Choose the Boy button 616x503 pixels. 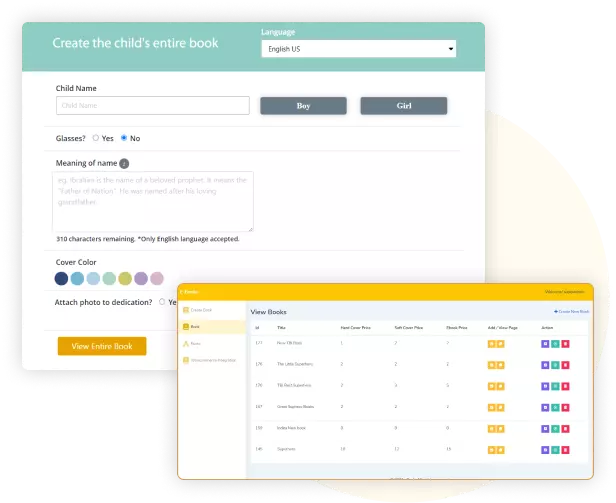(x=303, y=106)
